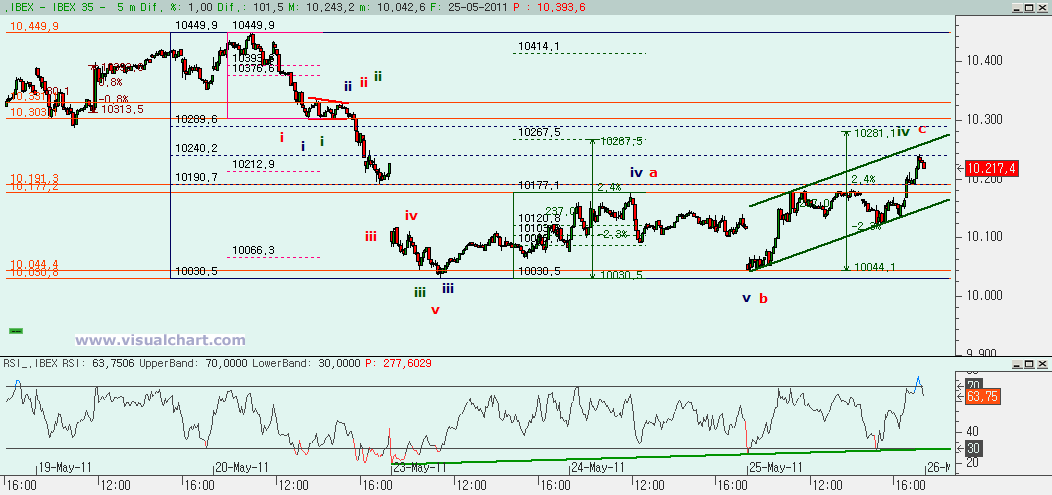Click the 'LowerBand: 30,0000' RSI header text
The height and width of the screenshot is (495, 1052).
305,363
